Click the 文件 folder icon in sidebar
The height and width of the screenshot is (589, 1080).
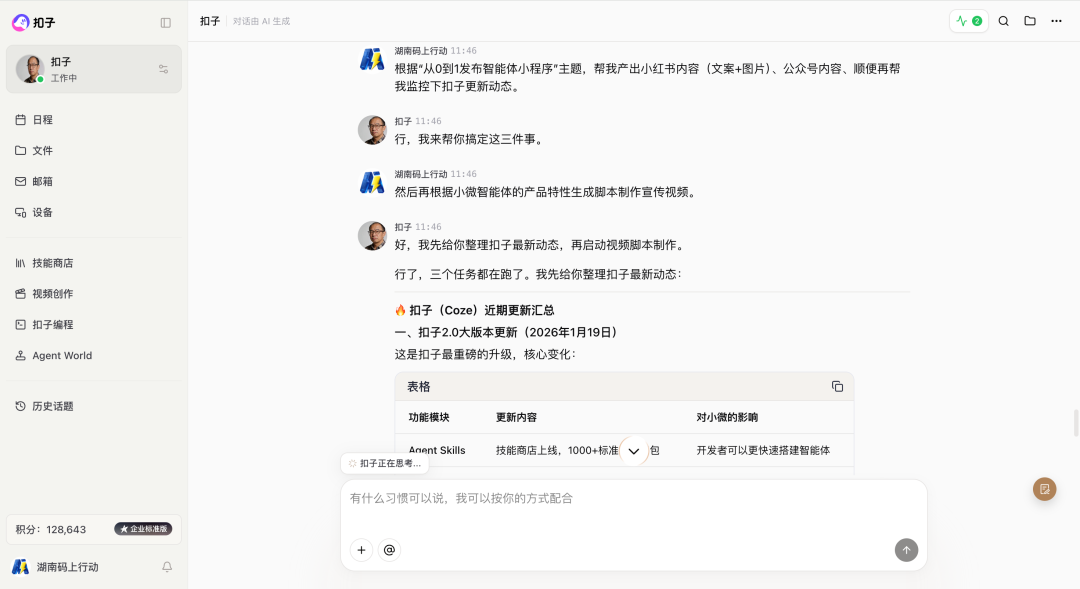[x=21, y=150]
